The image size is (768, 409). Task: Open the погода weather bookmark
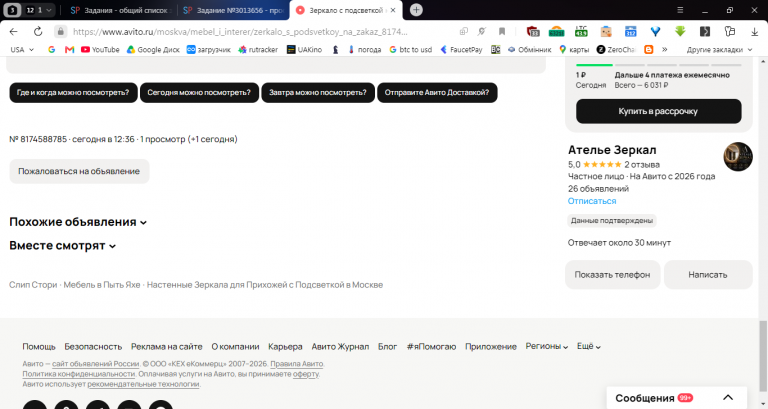coord(364,49)
